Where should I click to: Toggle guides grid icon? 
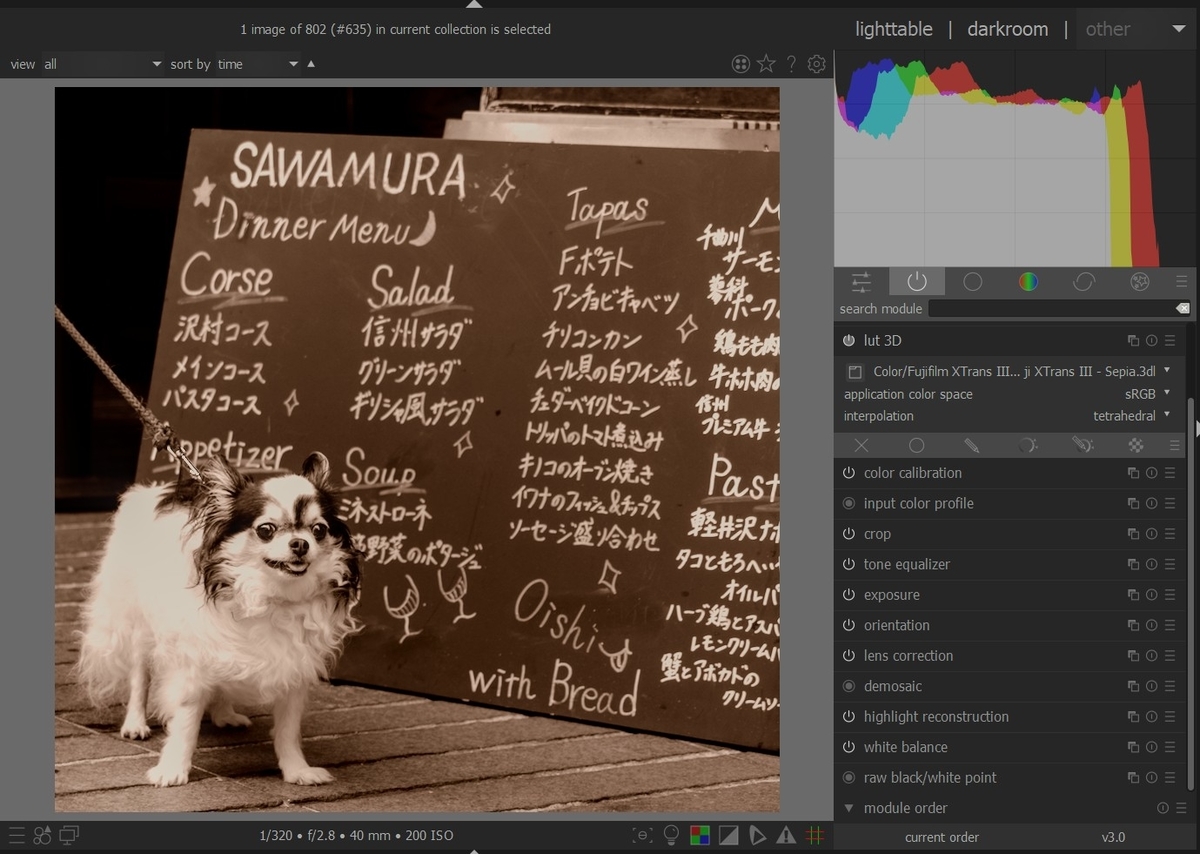point(815,835)
